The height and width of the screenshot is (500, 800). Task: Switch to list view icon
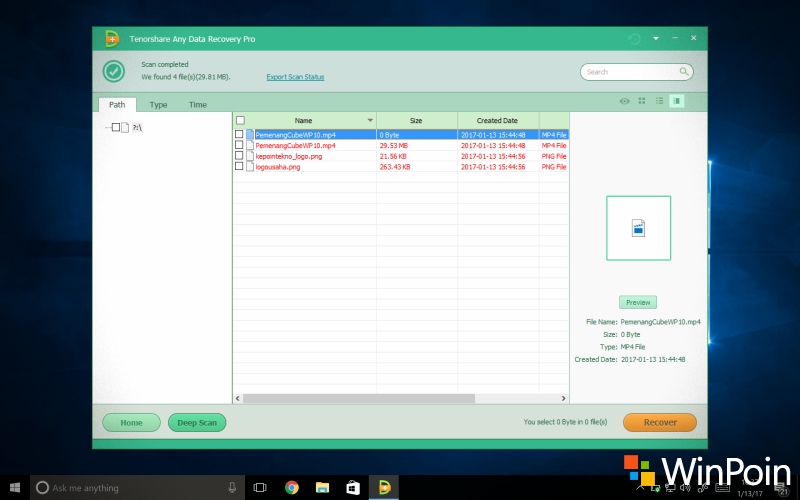(x=659, y=101)
